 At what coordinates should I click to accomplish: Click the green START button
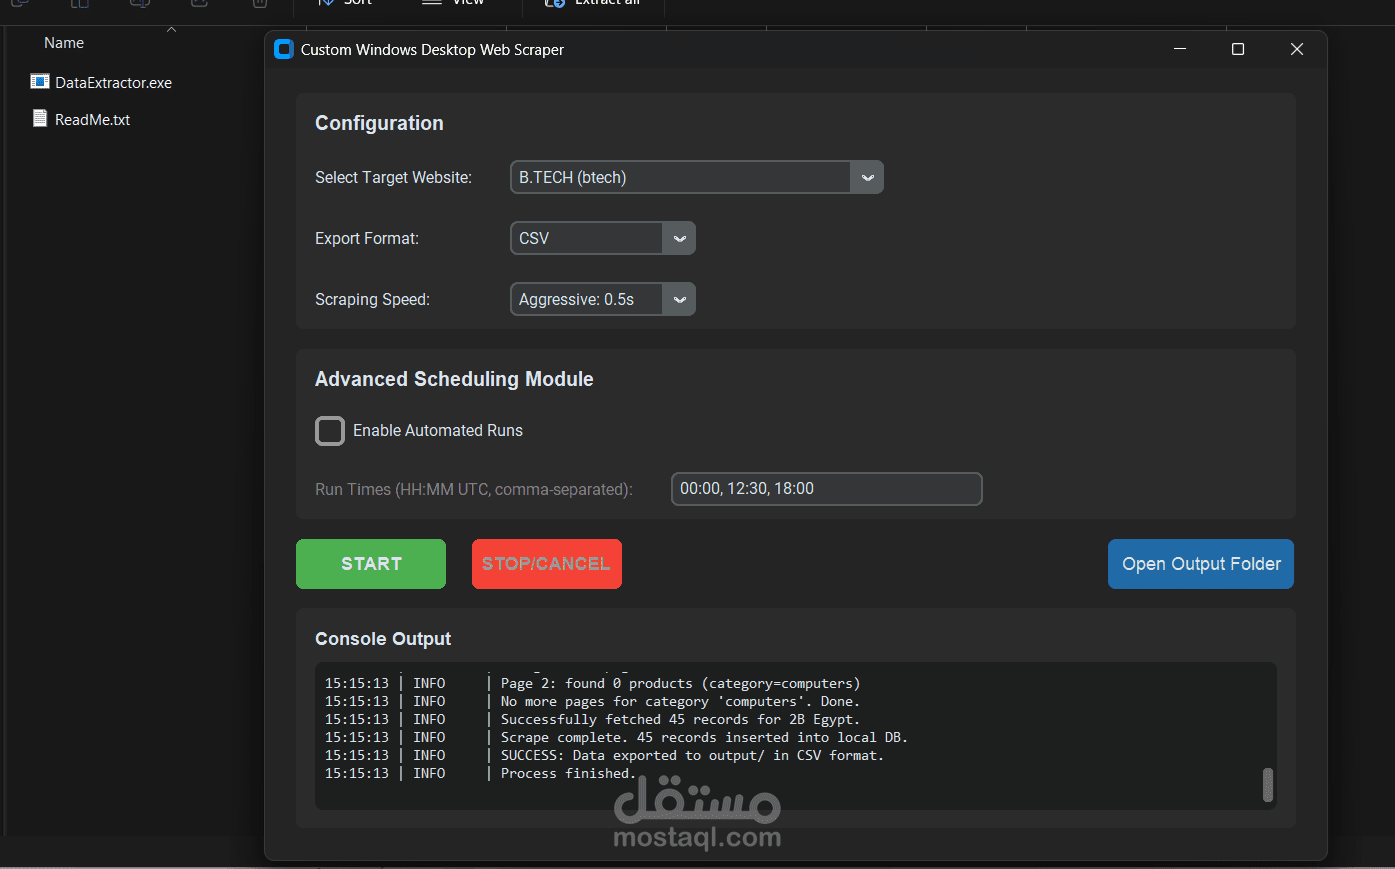click(x=371, y=564)
